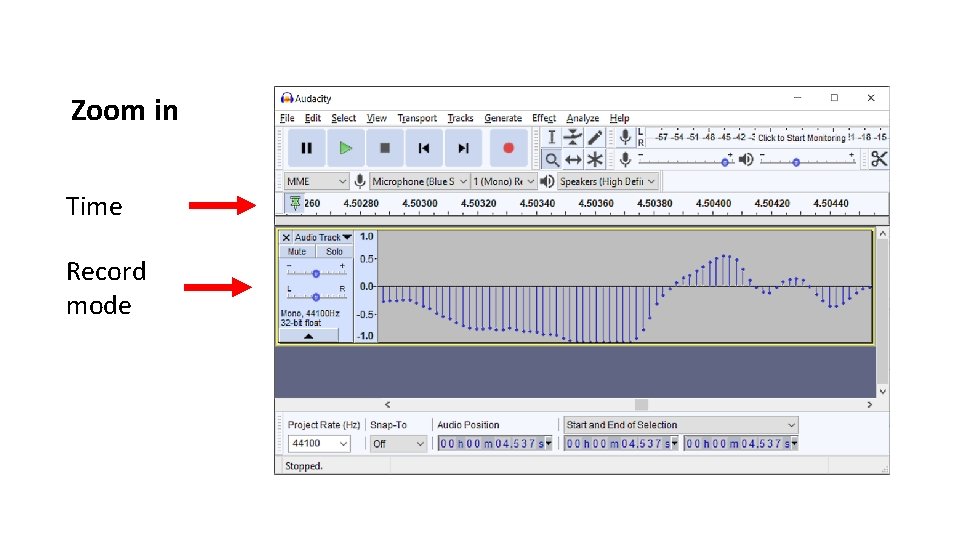Click the microphone icon beside recording device
This screenshot has height=540, width=960.
[x=360, y=181]
